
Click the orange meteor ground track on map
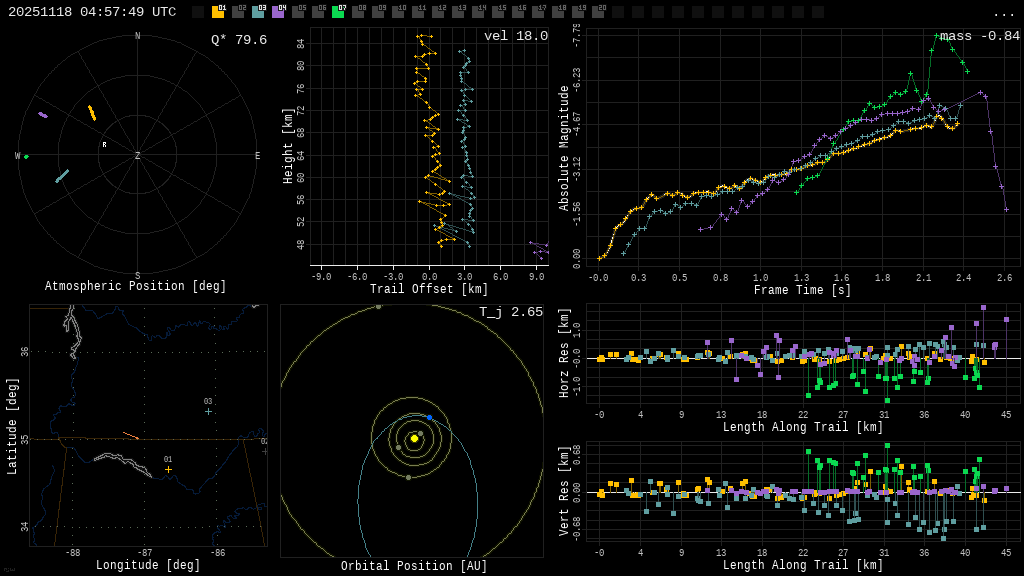point(130,435)
